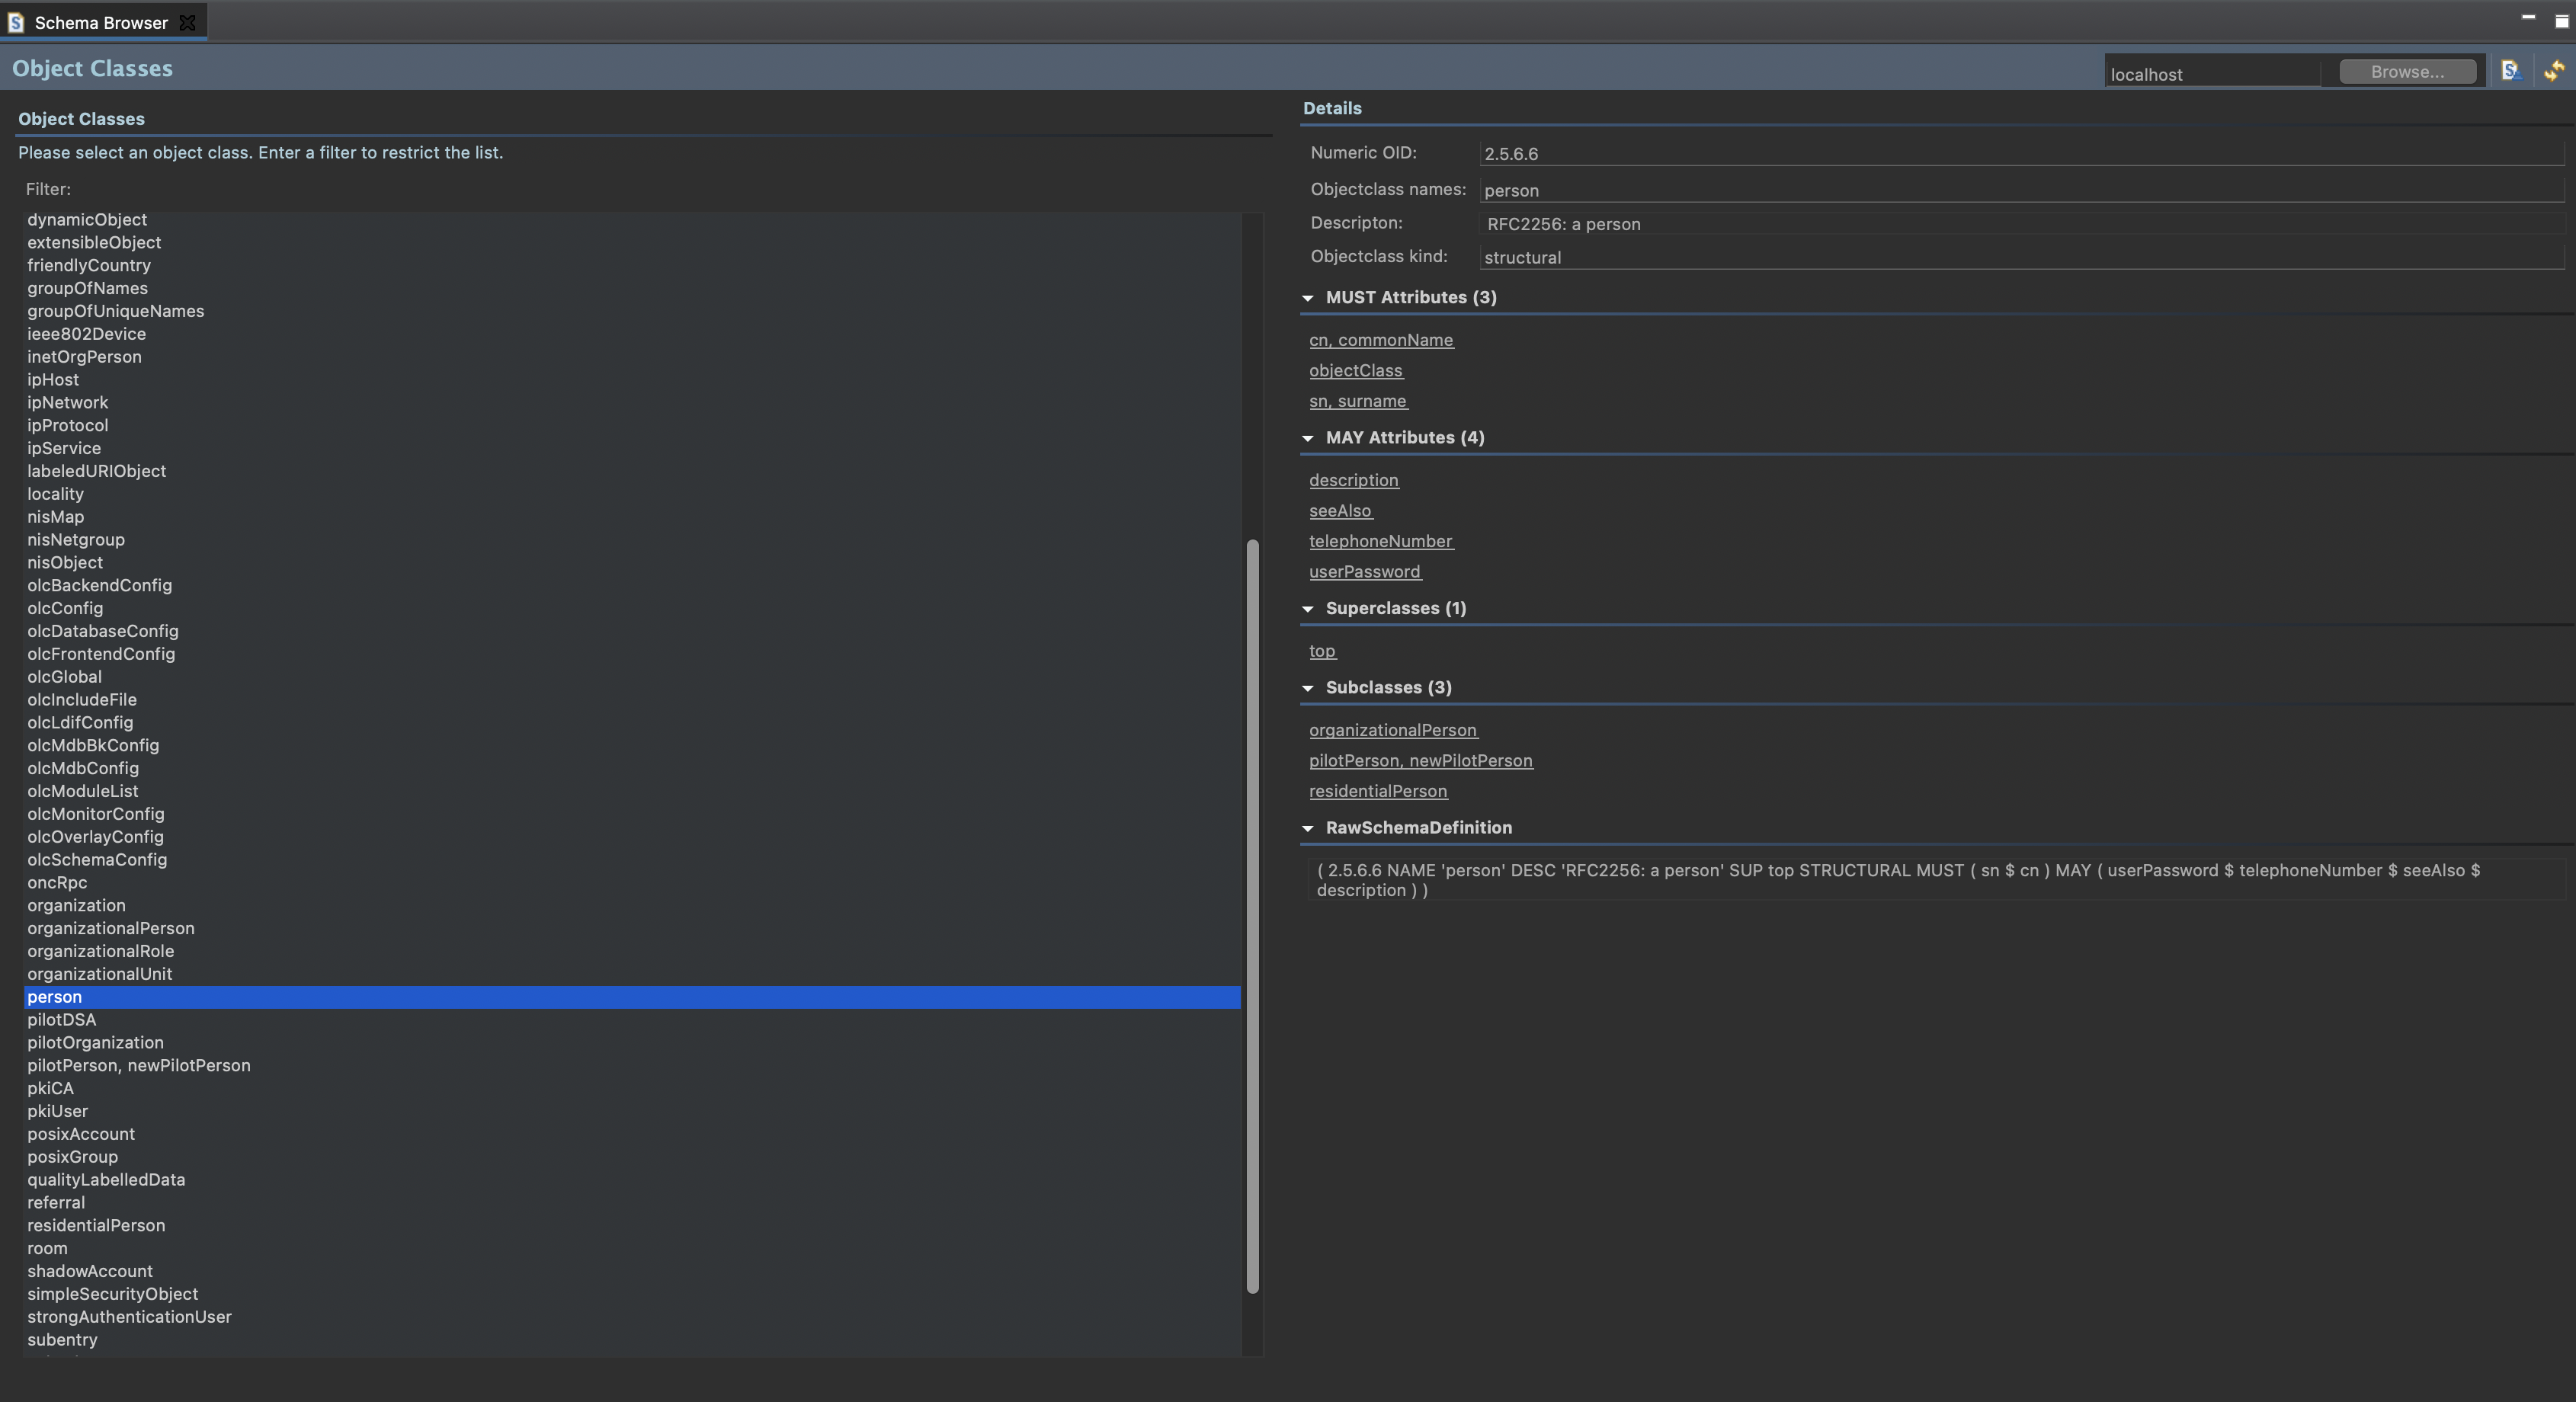Select ipNetwork object class
2576x1402 pixels.
coord(632,403)
